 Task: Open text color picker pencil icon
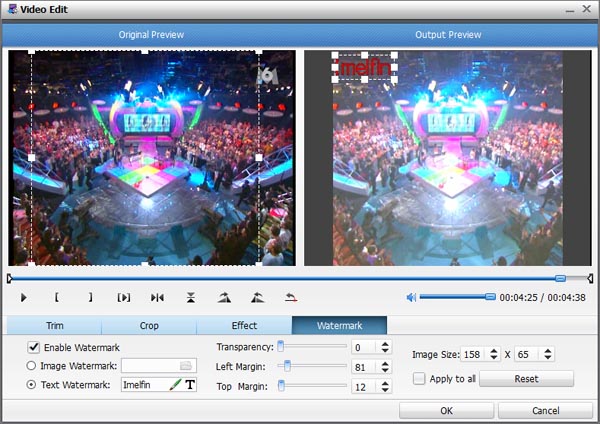(175, 385)
